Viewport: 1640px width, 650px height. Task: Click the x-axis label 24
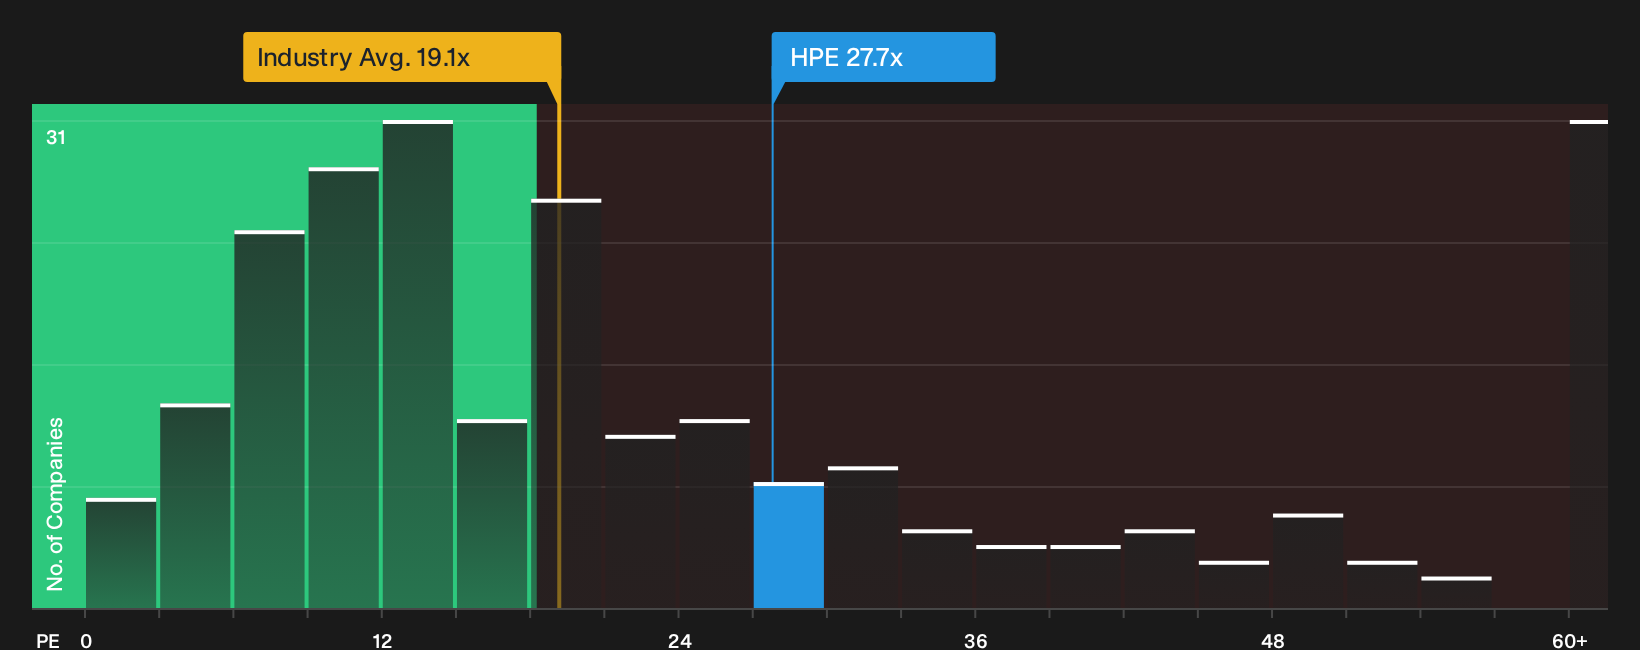click(x=679, y=640)
